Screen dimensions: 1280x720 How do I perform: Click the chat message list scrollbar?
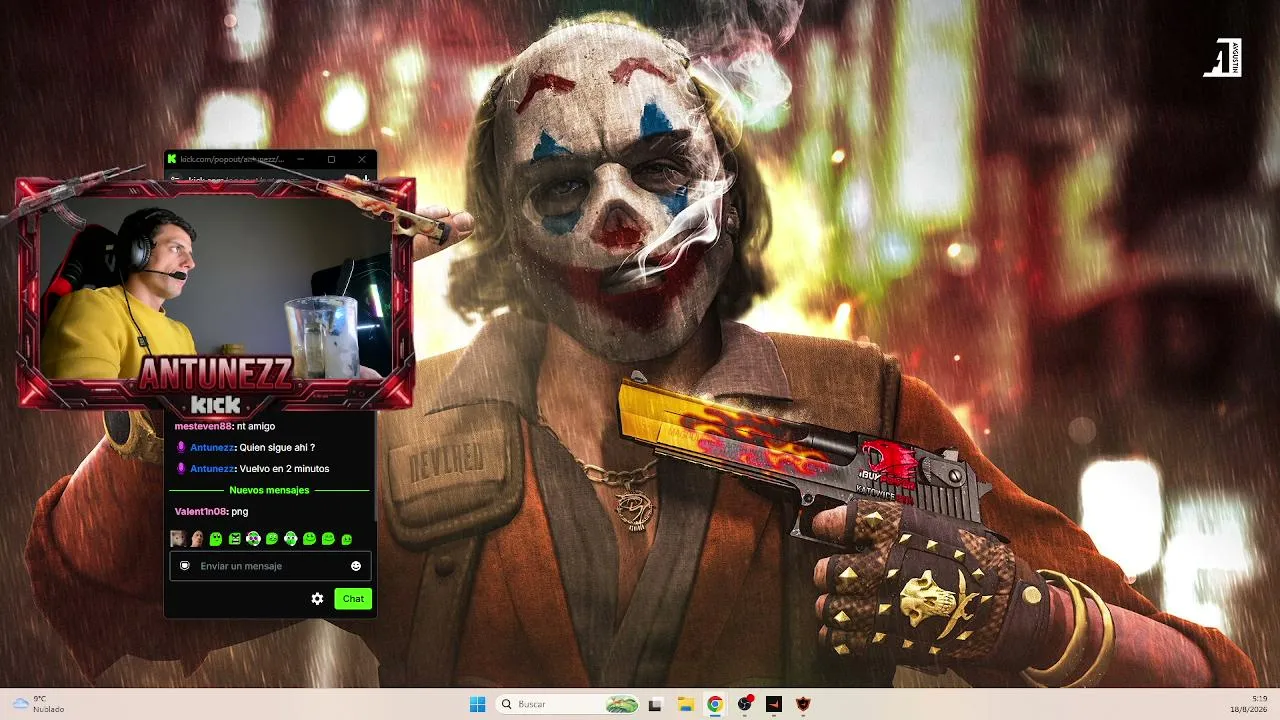click(x=375, y=467)
